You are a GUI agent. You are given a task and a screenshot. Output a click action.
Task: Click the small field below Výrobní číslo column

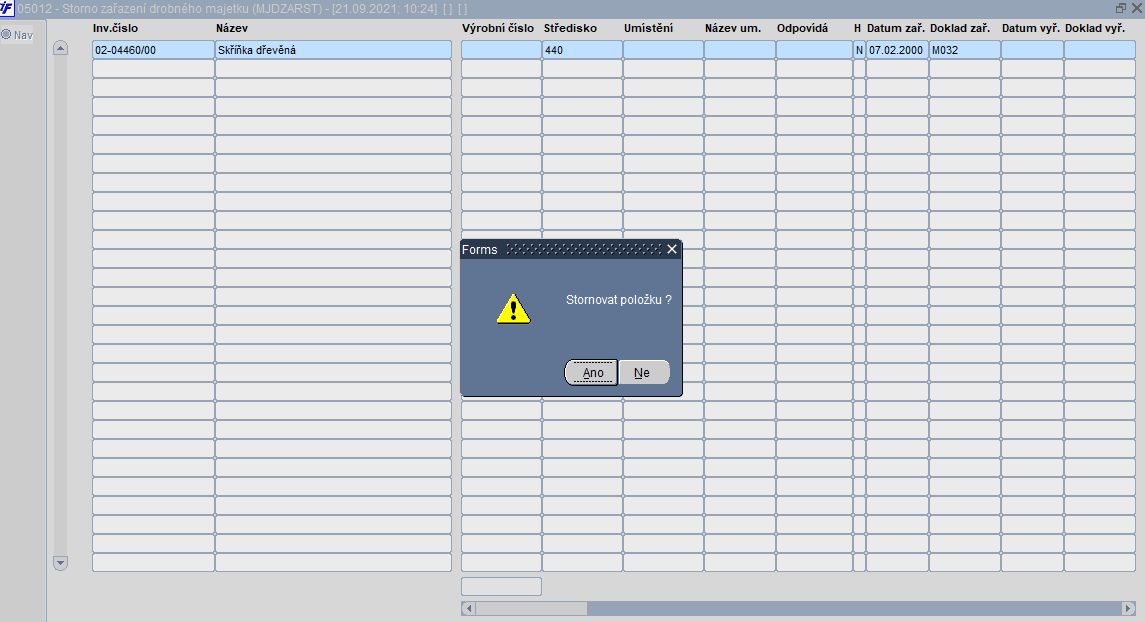[x=501, y=586]
